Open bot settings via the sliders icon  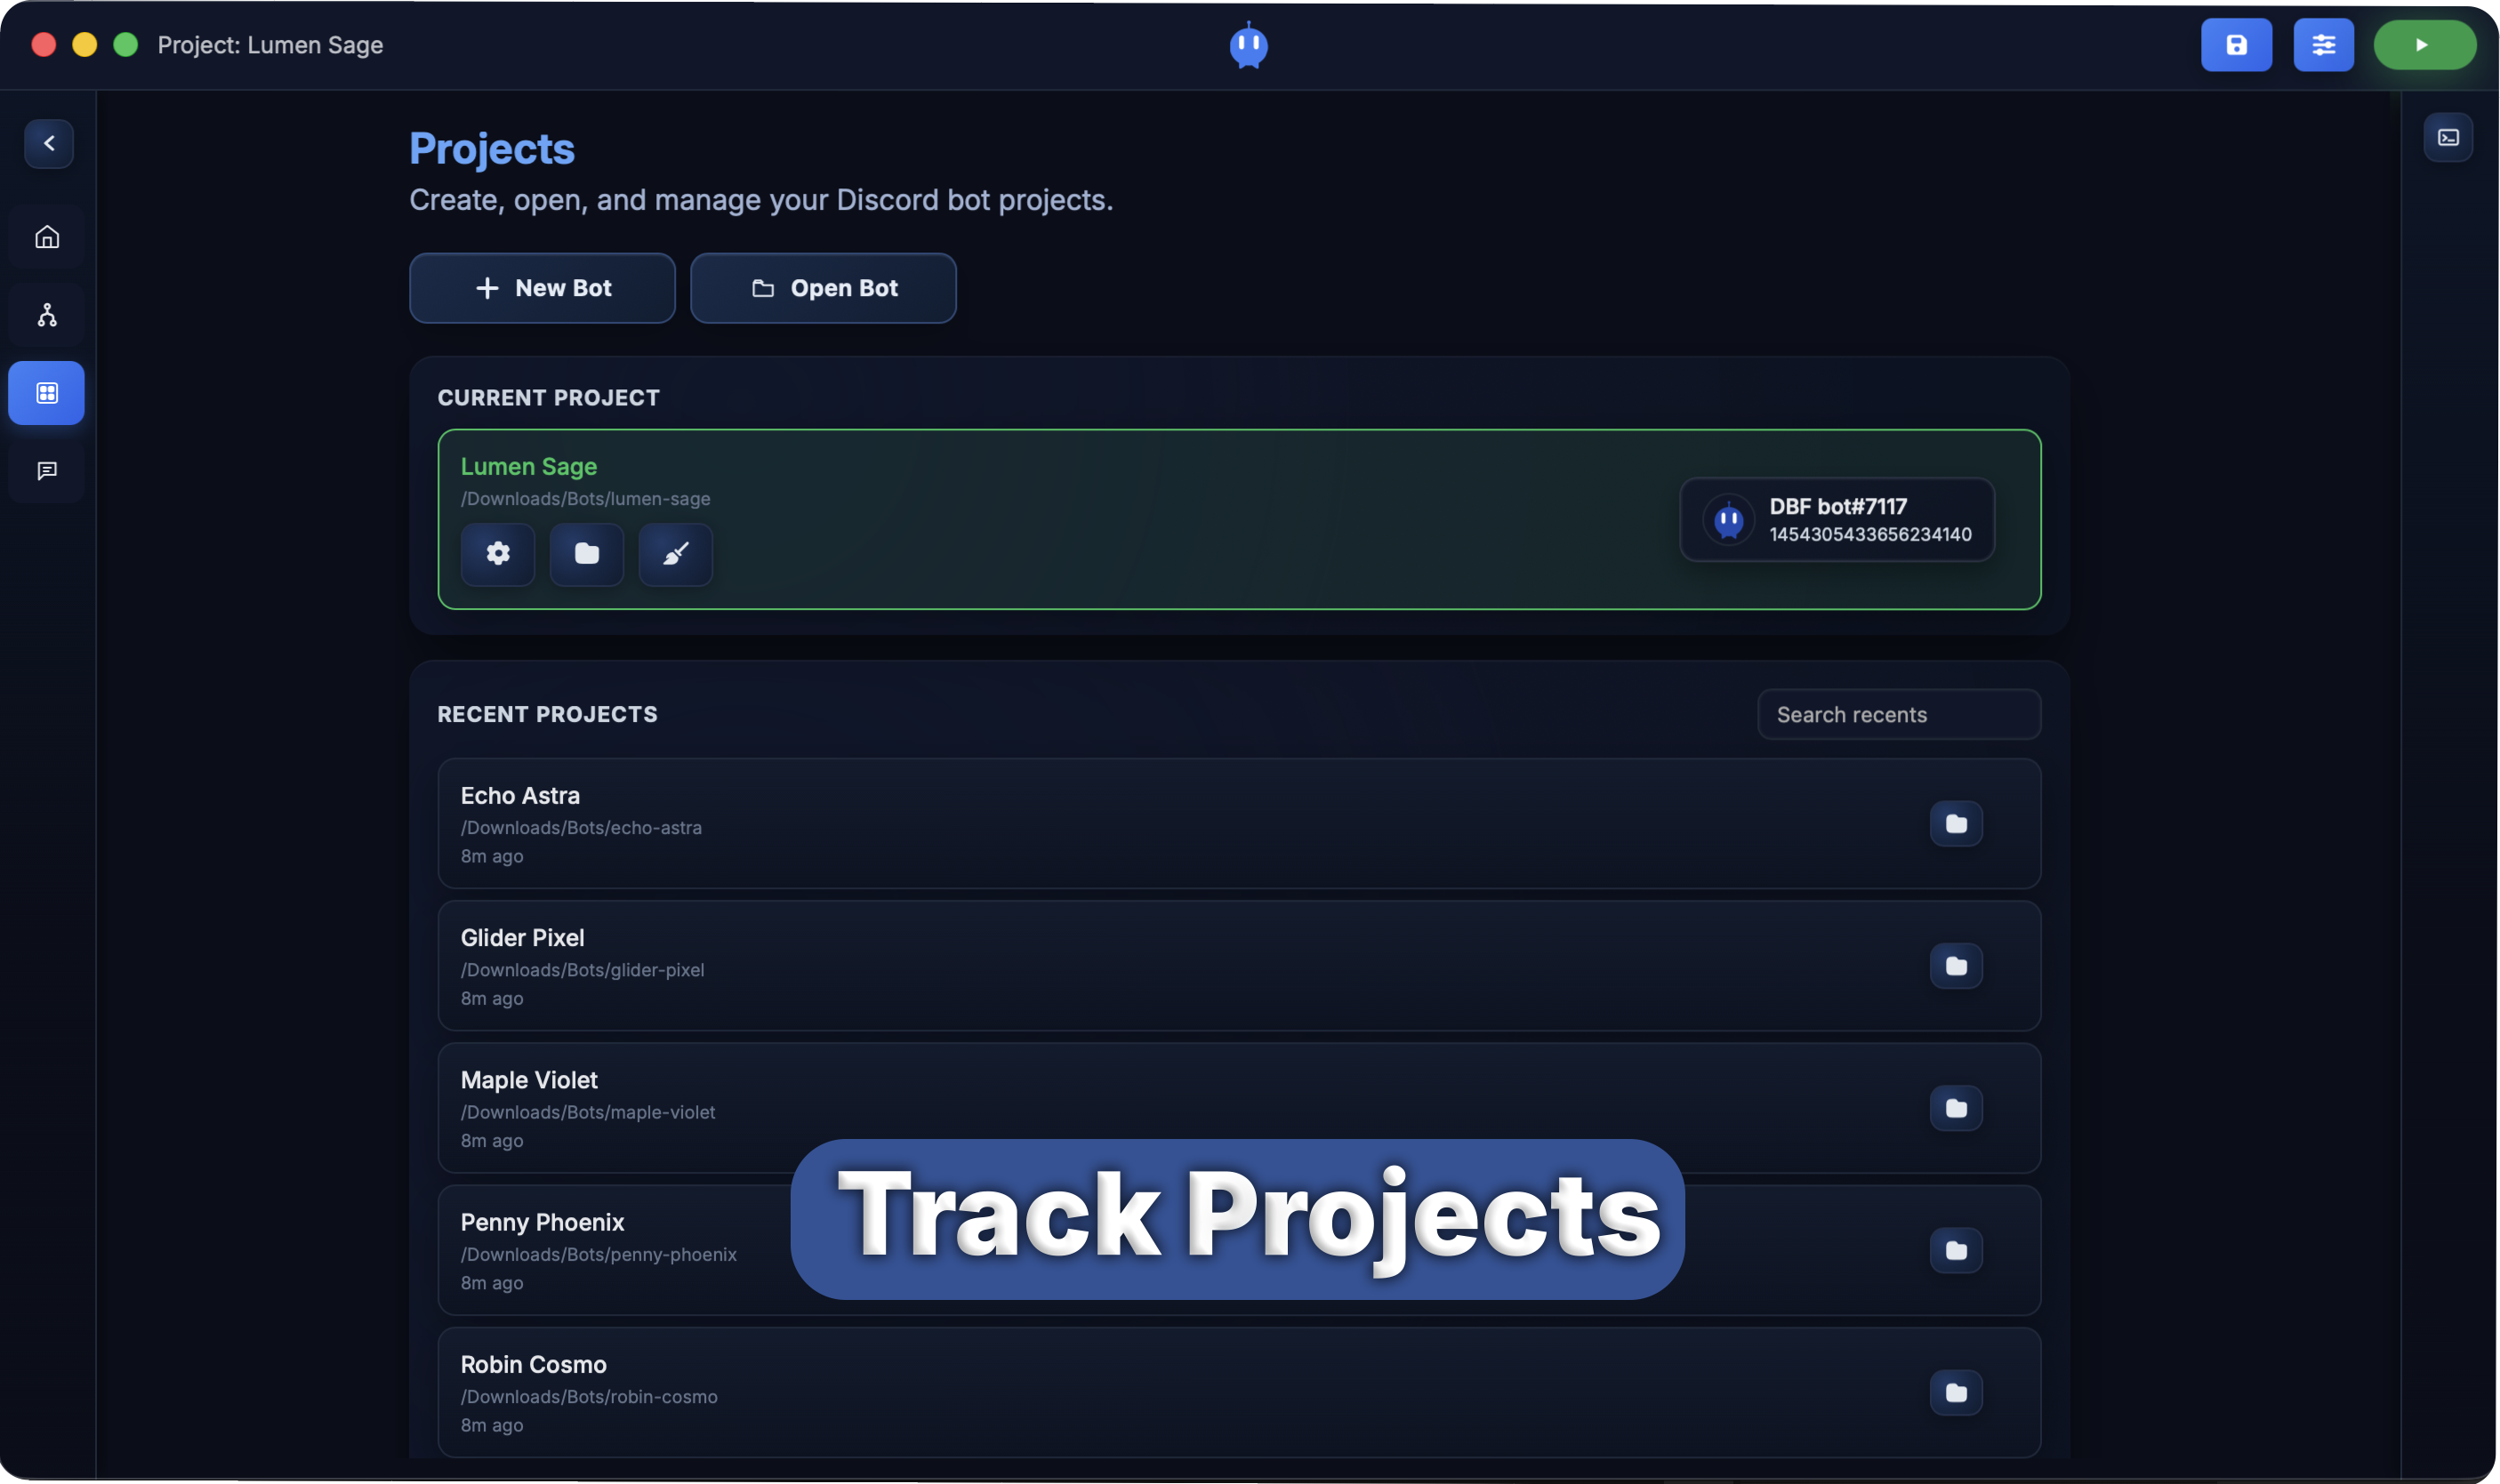pyautogui.click(x=2324, y=44)
